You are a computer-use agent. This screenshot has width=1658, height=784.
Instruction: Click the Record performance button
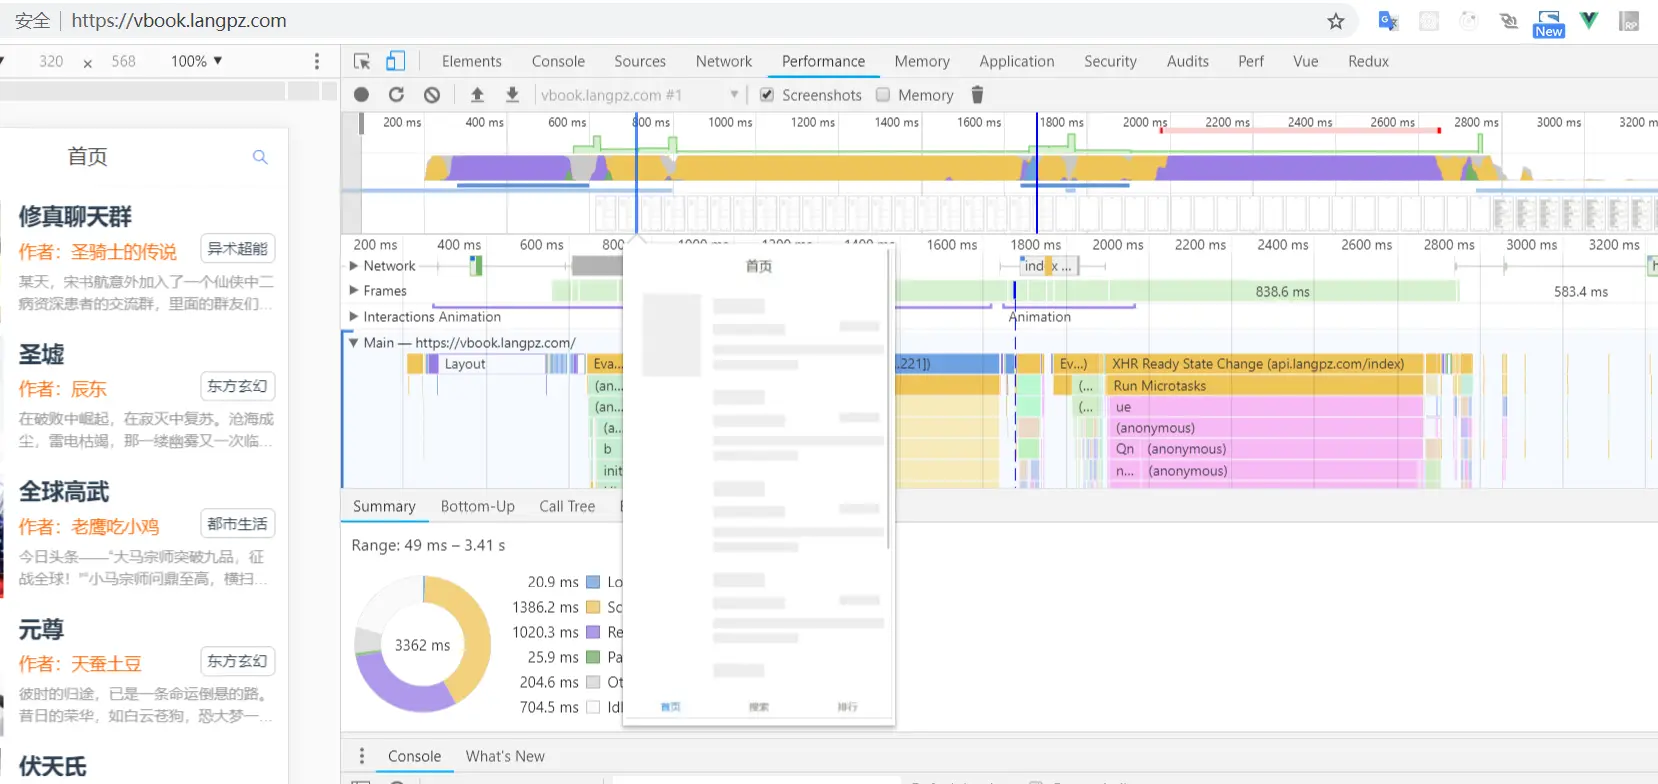362,95
